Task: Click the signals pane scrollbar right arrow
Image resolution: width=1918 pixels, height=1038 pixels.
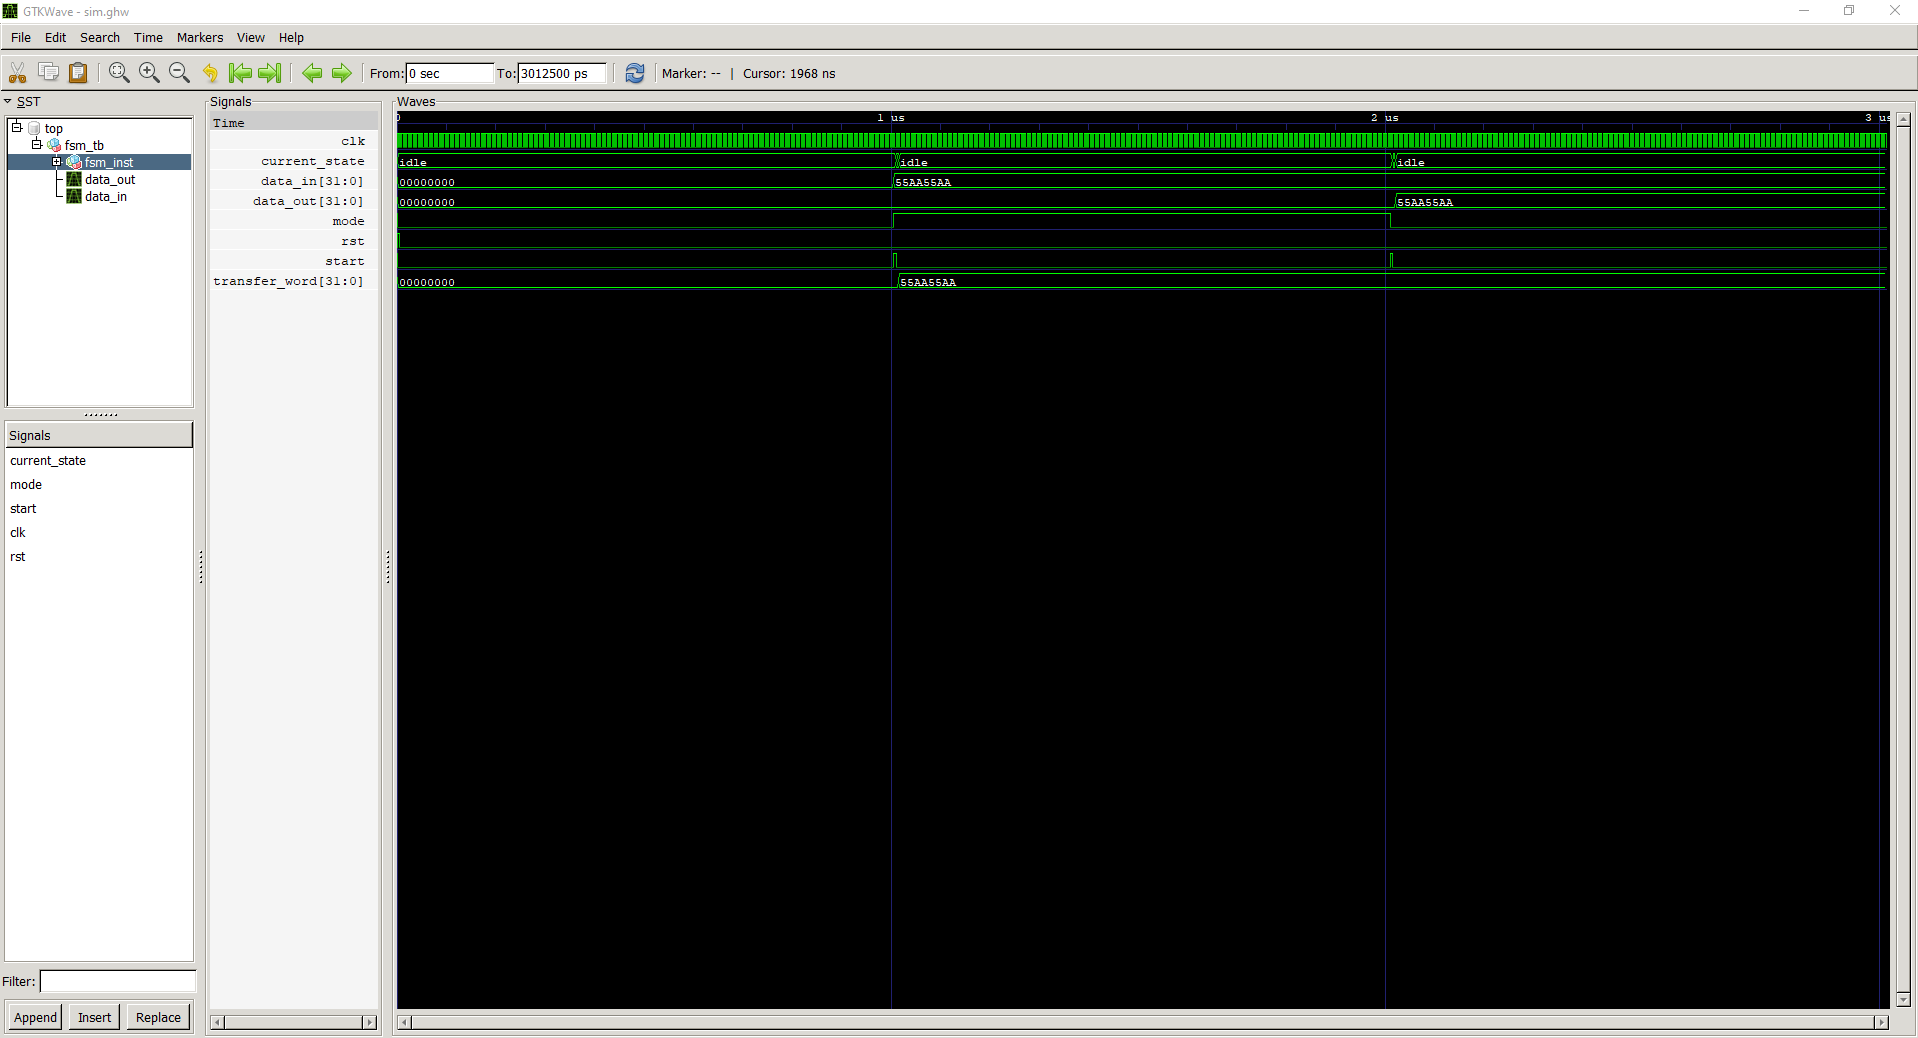Action: [370, 1022]
